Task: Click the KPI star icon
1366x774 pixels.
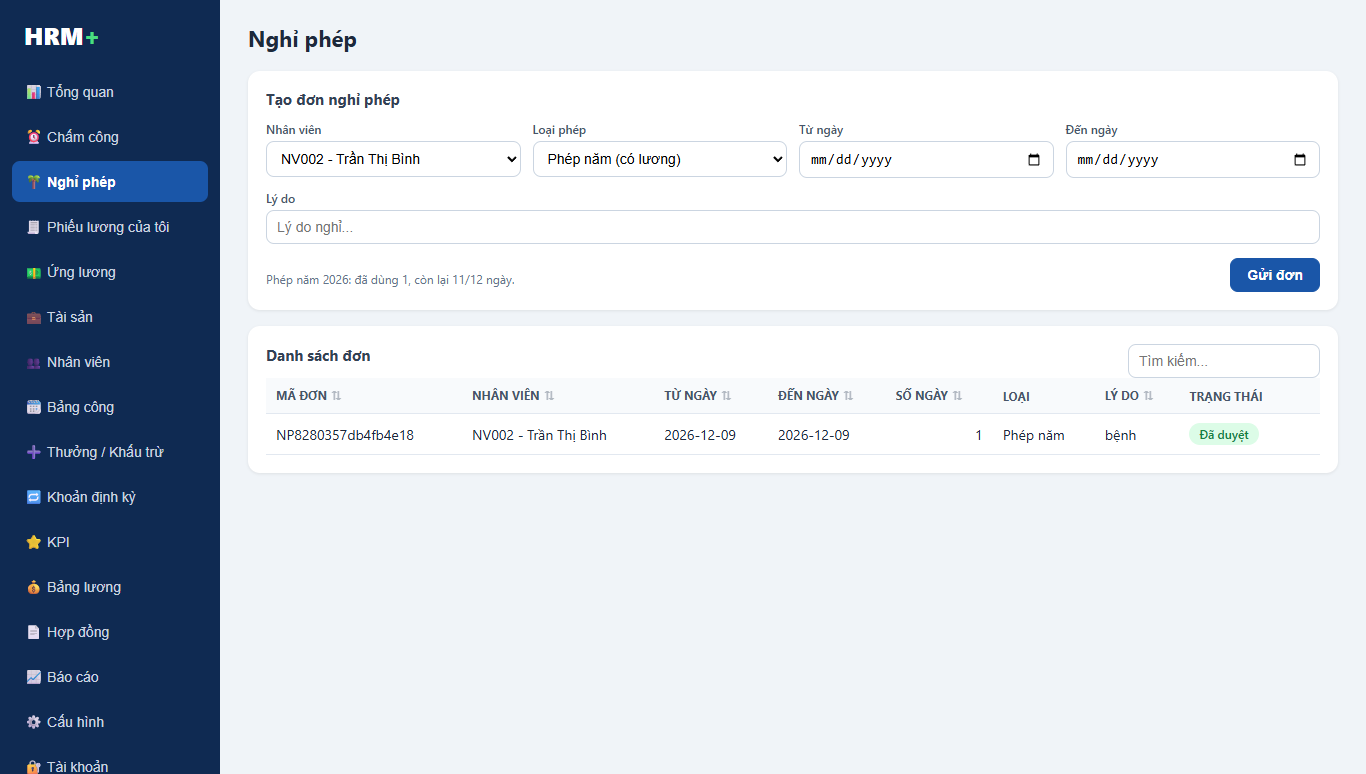Action: [x=34, y=542]
